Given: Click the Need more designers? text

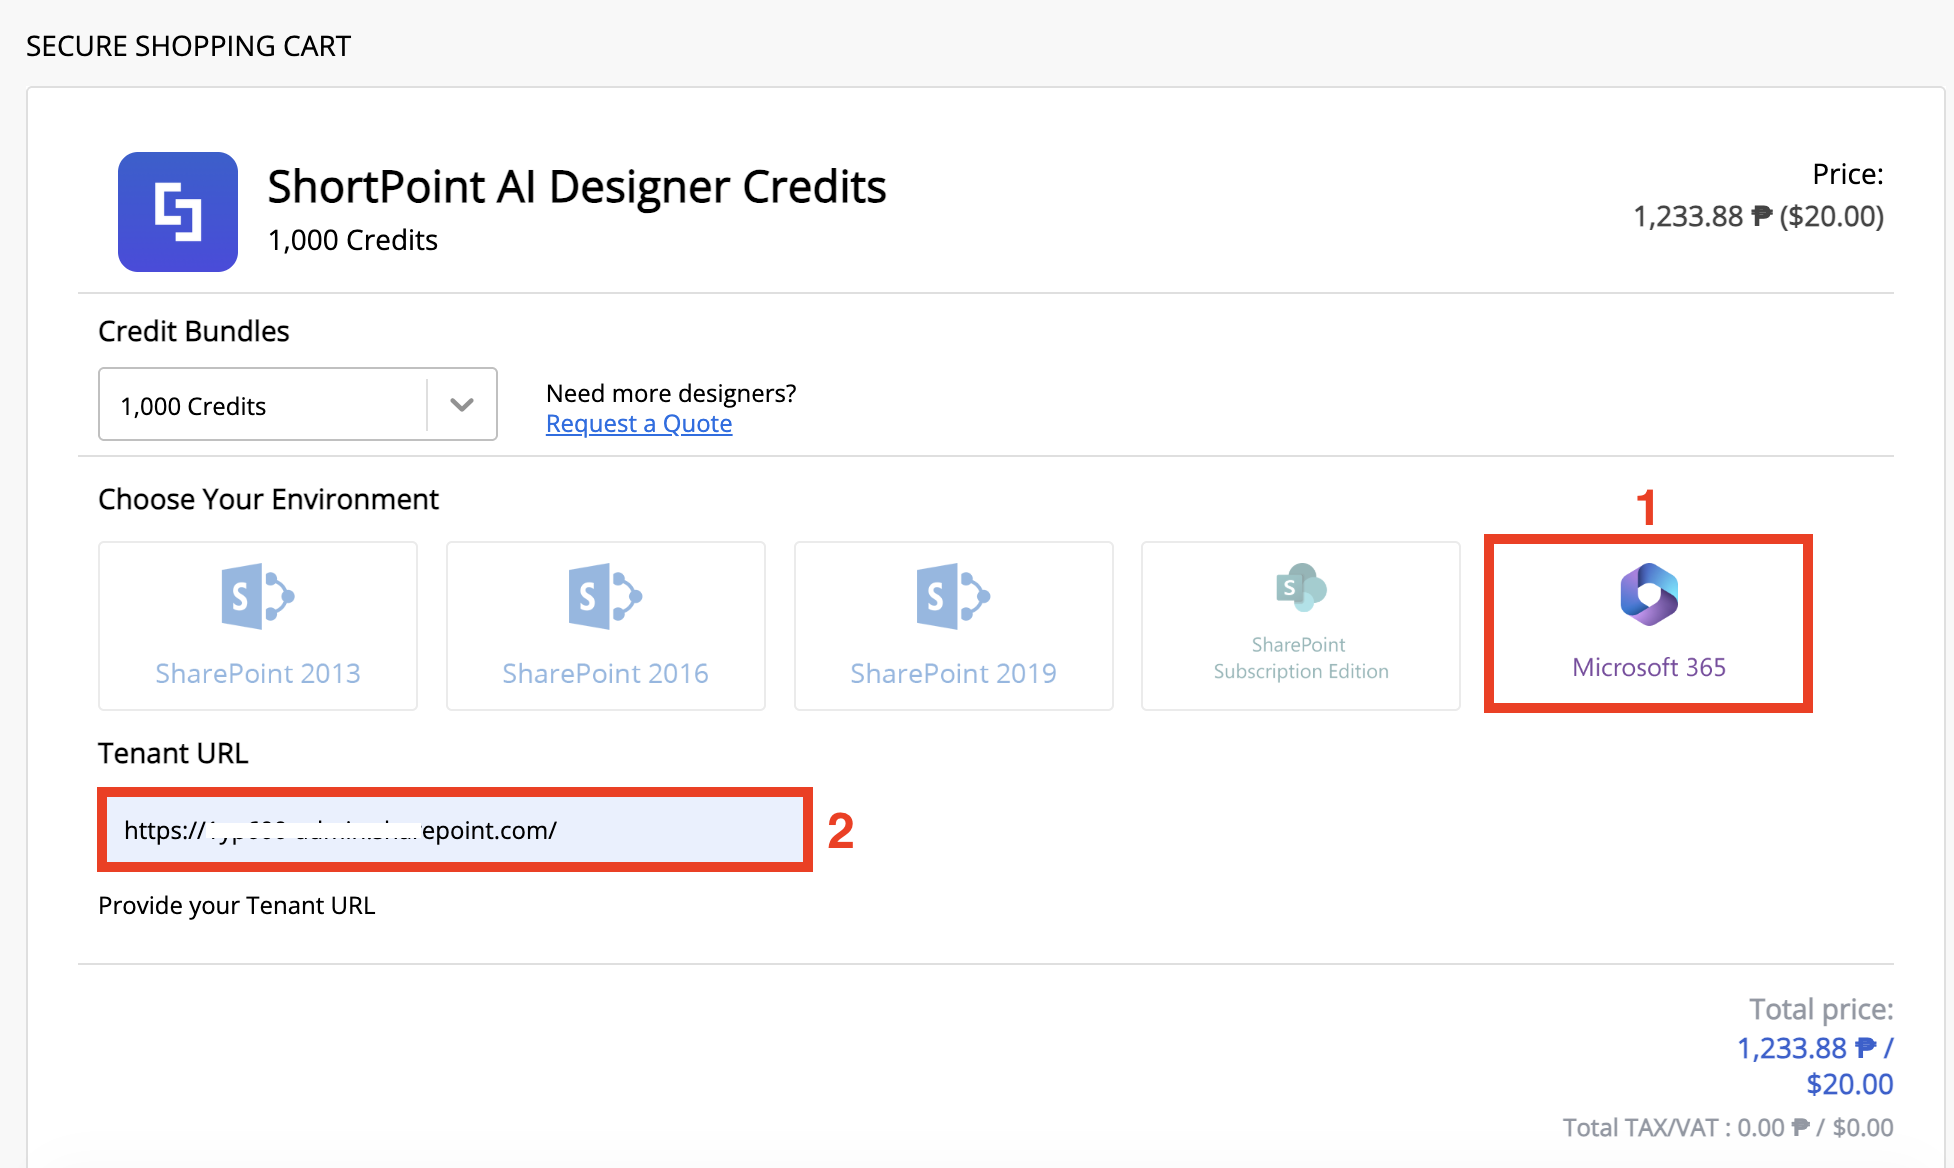Looking at the screenshot, I should [x=671, y=393].
